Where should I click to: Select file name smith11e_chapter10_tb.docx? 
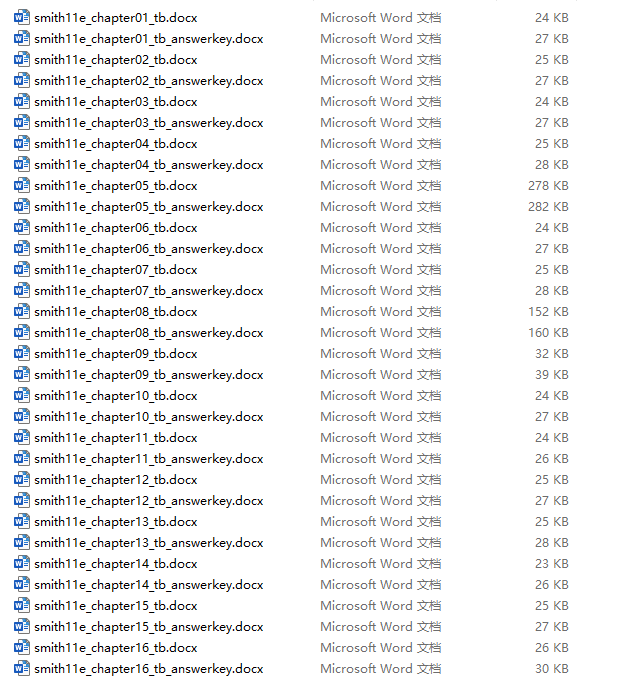116,396
